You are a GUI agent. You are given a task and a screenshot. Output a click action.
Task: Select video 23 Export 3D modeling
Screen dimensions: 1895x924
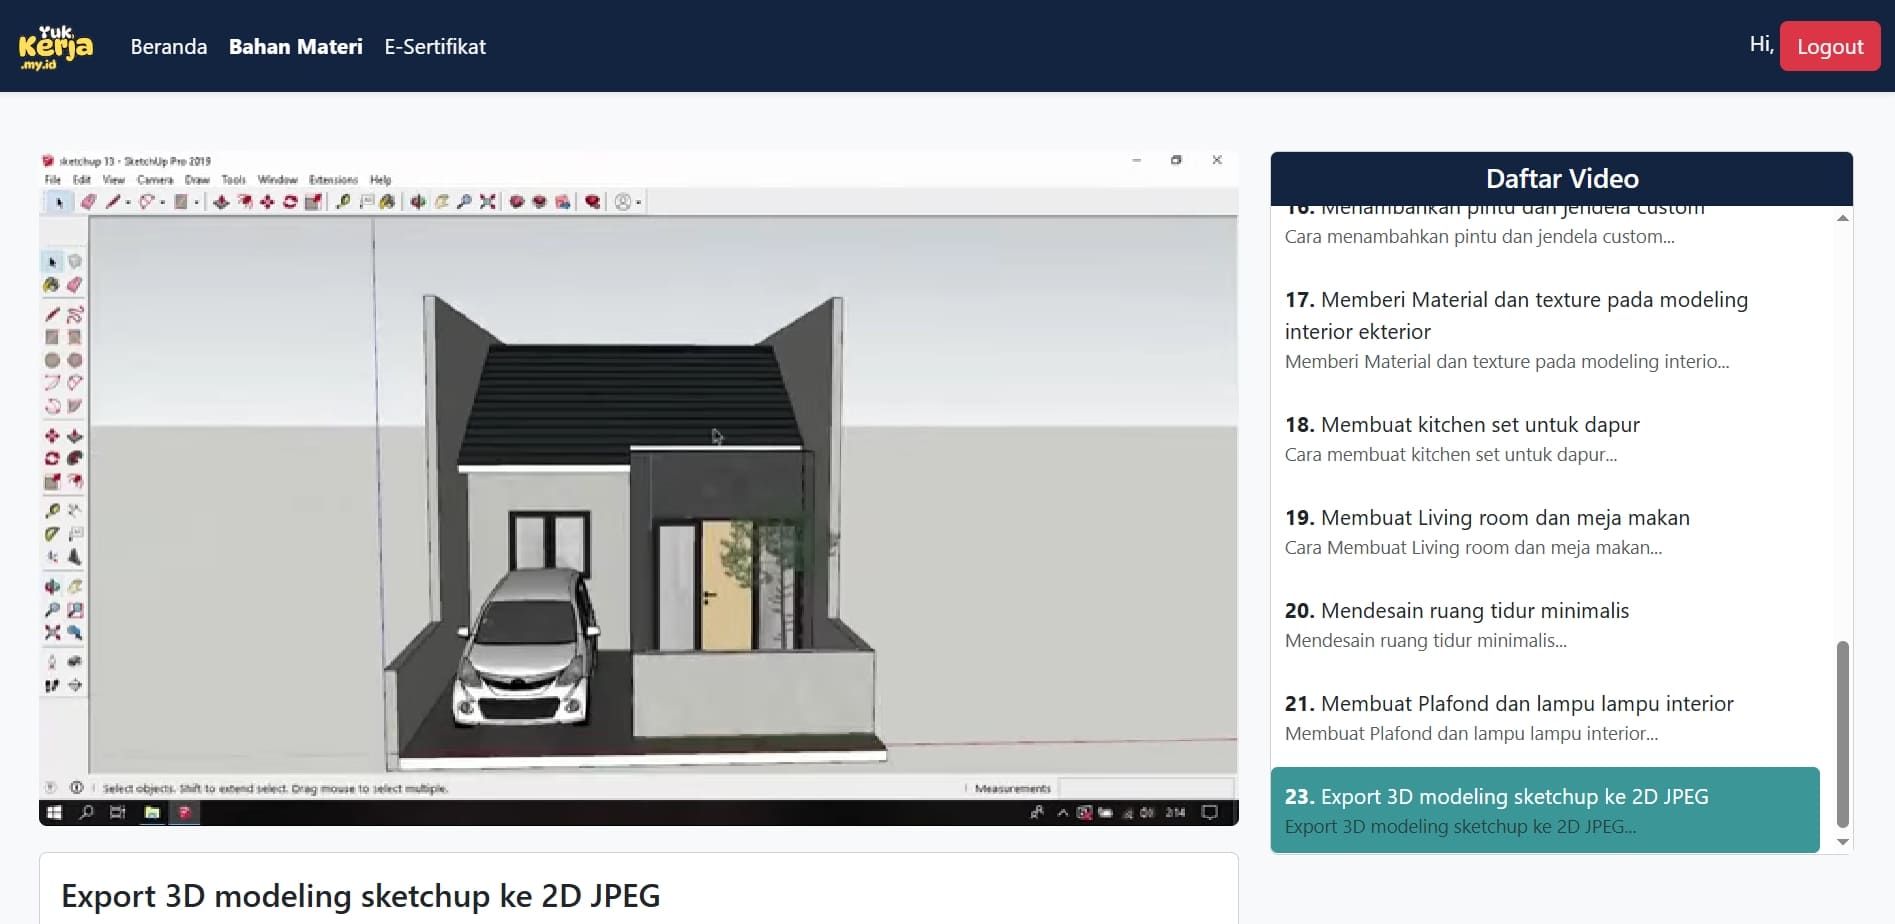[1545, 810]
